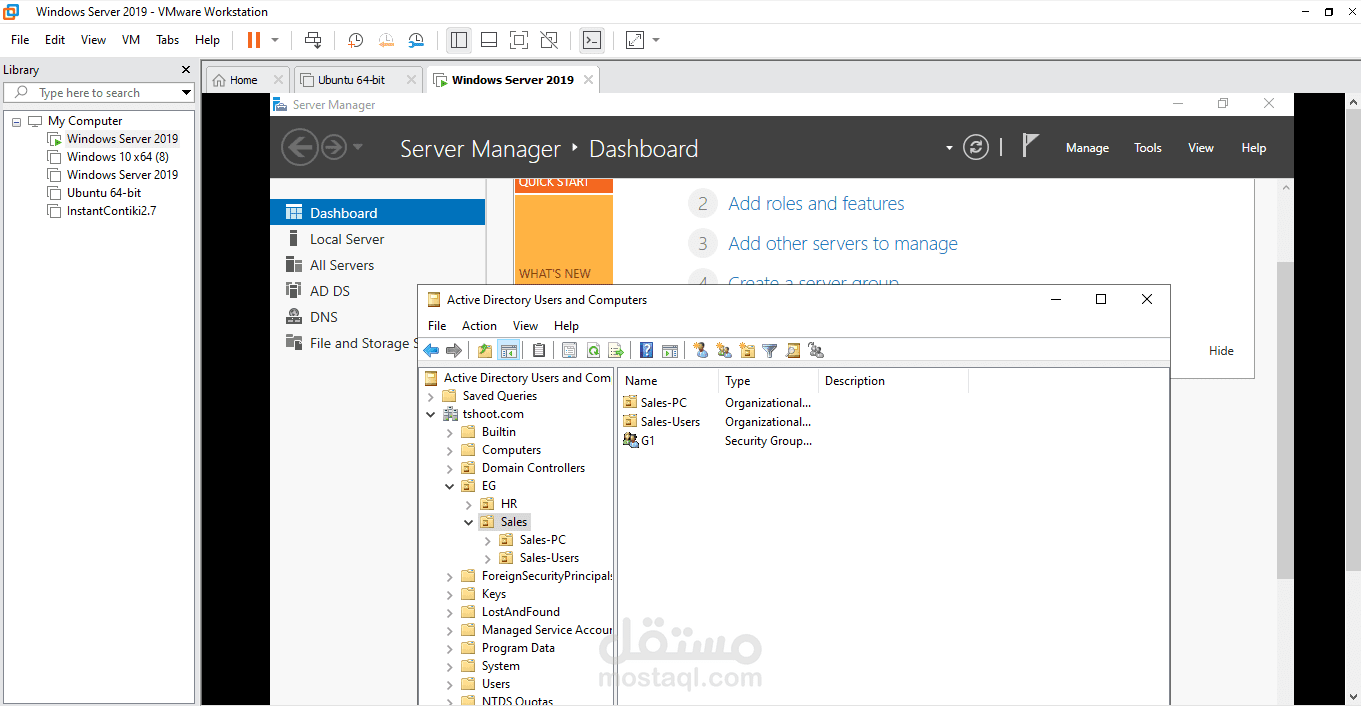
Task: Collapse the Sales organizational unit
Action: point(469,522)
